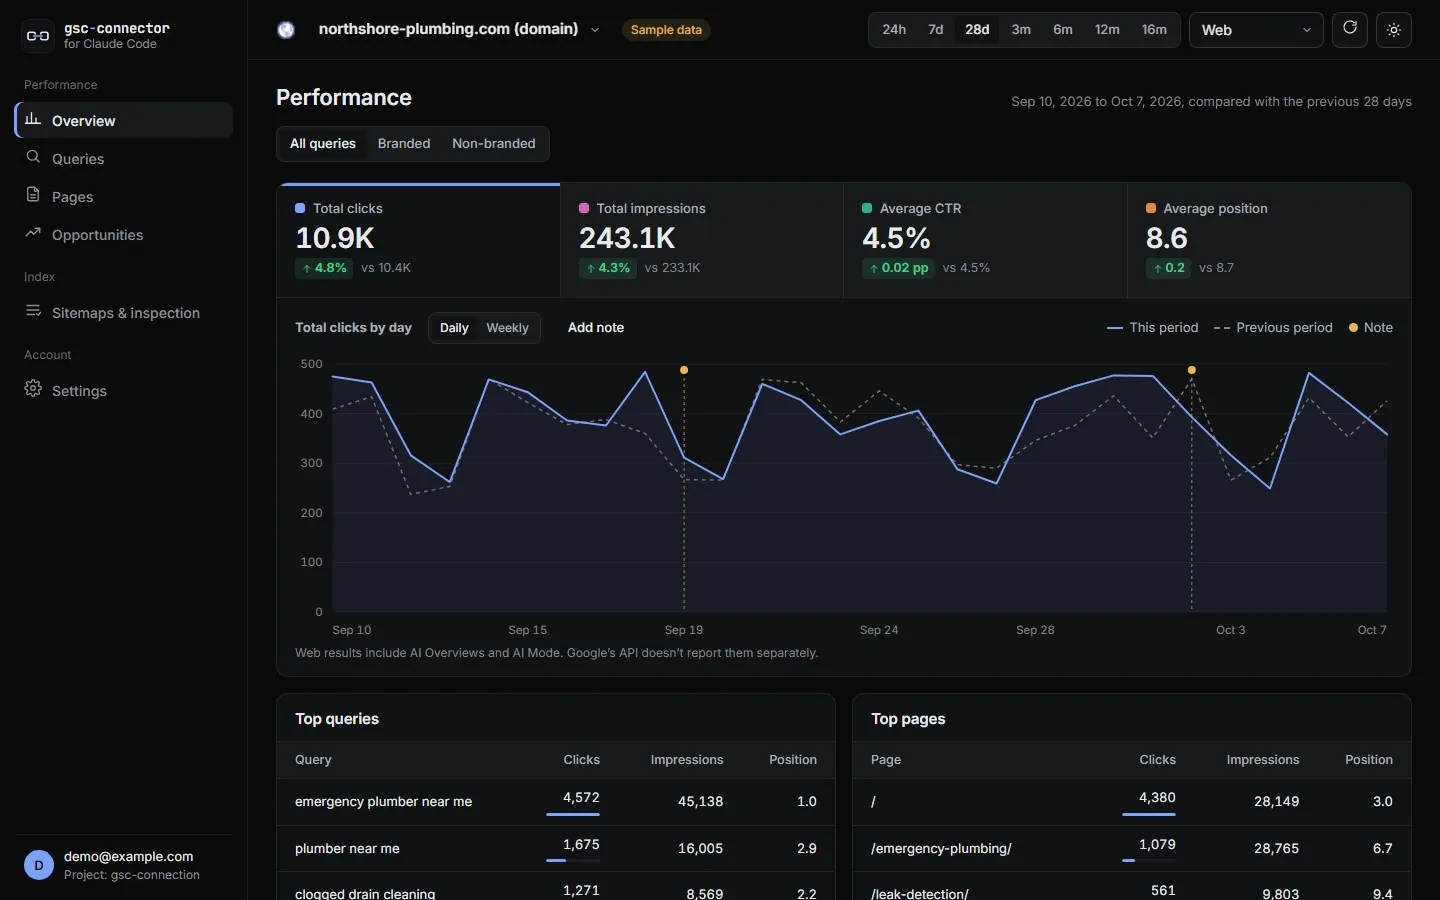Click the 'plumber near me' query row
The width and height of the screenshot is (1440, 900).
(556, 848)
